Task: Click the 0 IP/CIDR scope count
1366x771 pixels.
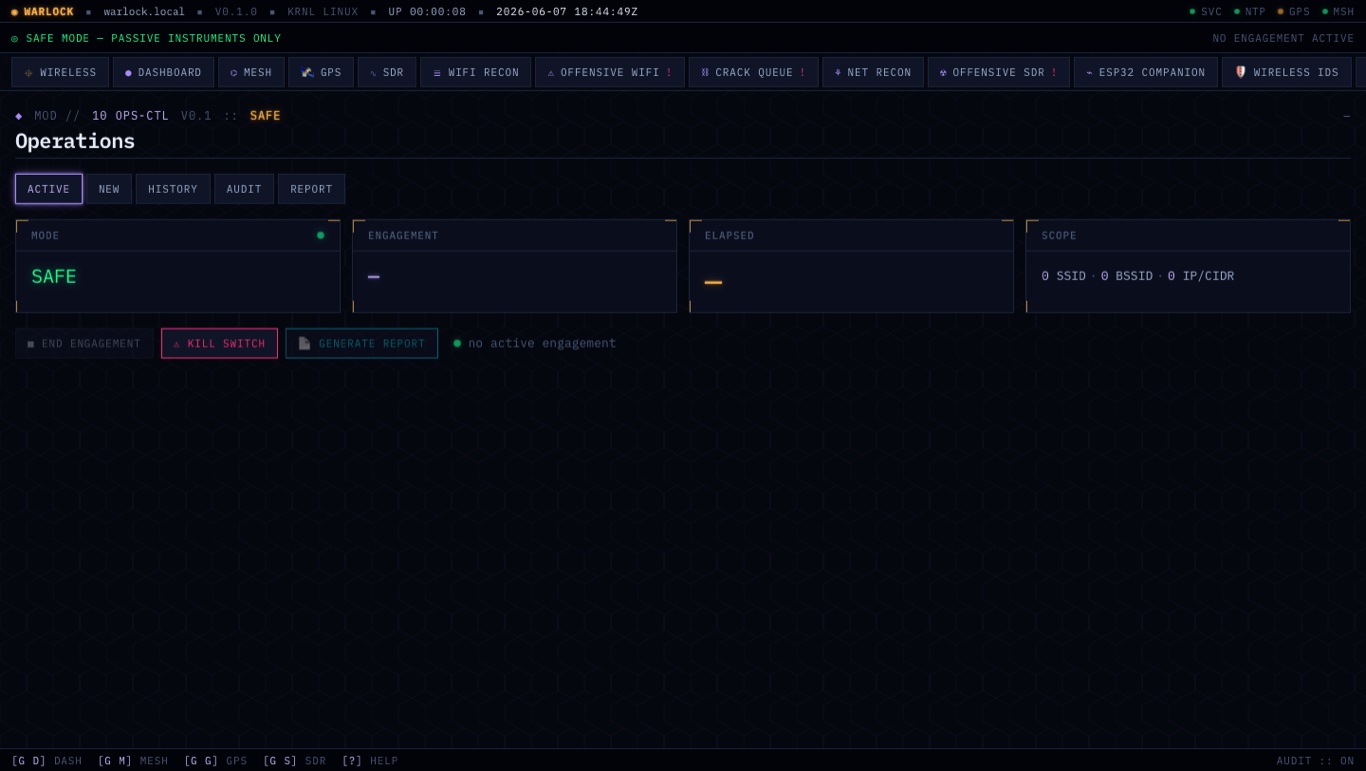Action: (x=1201, y=276)
